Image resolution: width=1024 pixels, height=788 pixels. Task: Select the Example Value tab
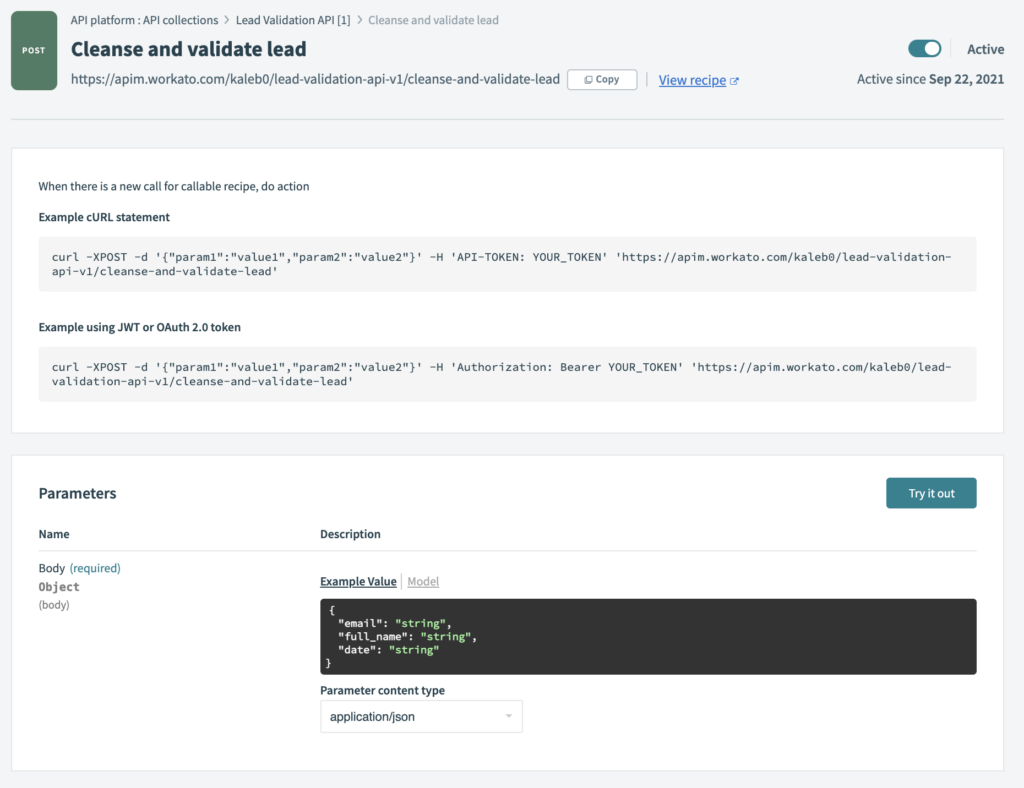click(358, 581)
